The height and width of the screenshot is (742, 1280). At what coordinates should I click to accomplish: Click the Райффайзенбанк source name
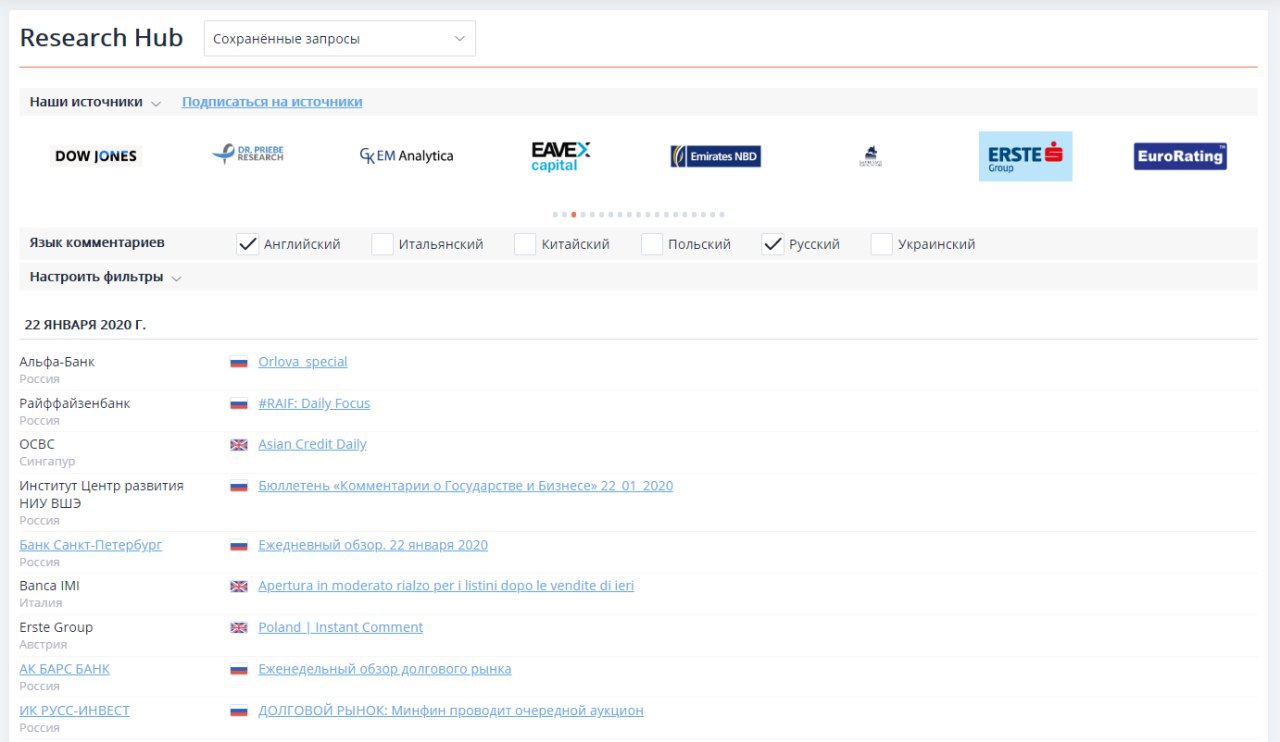click(x=75, y=403)
